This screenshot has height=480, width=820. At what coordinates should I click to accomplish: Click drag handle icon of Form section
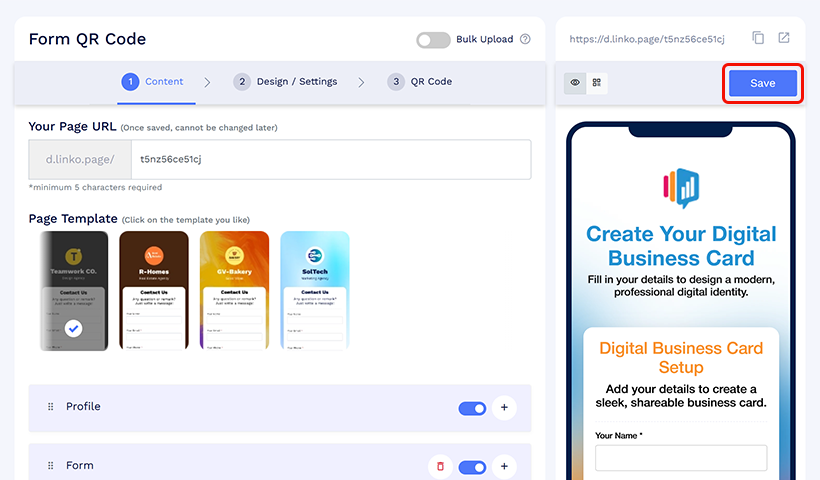[x=50, y=466]
